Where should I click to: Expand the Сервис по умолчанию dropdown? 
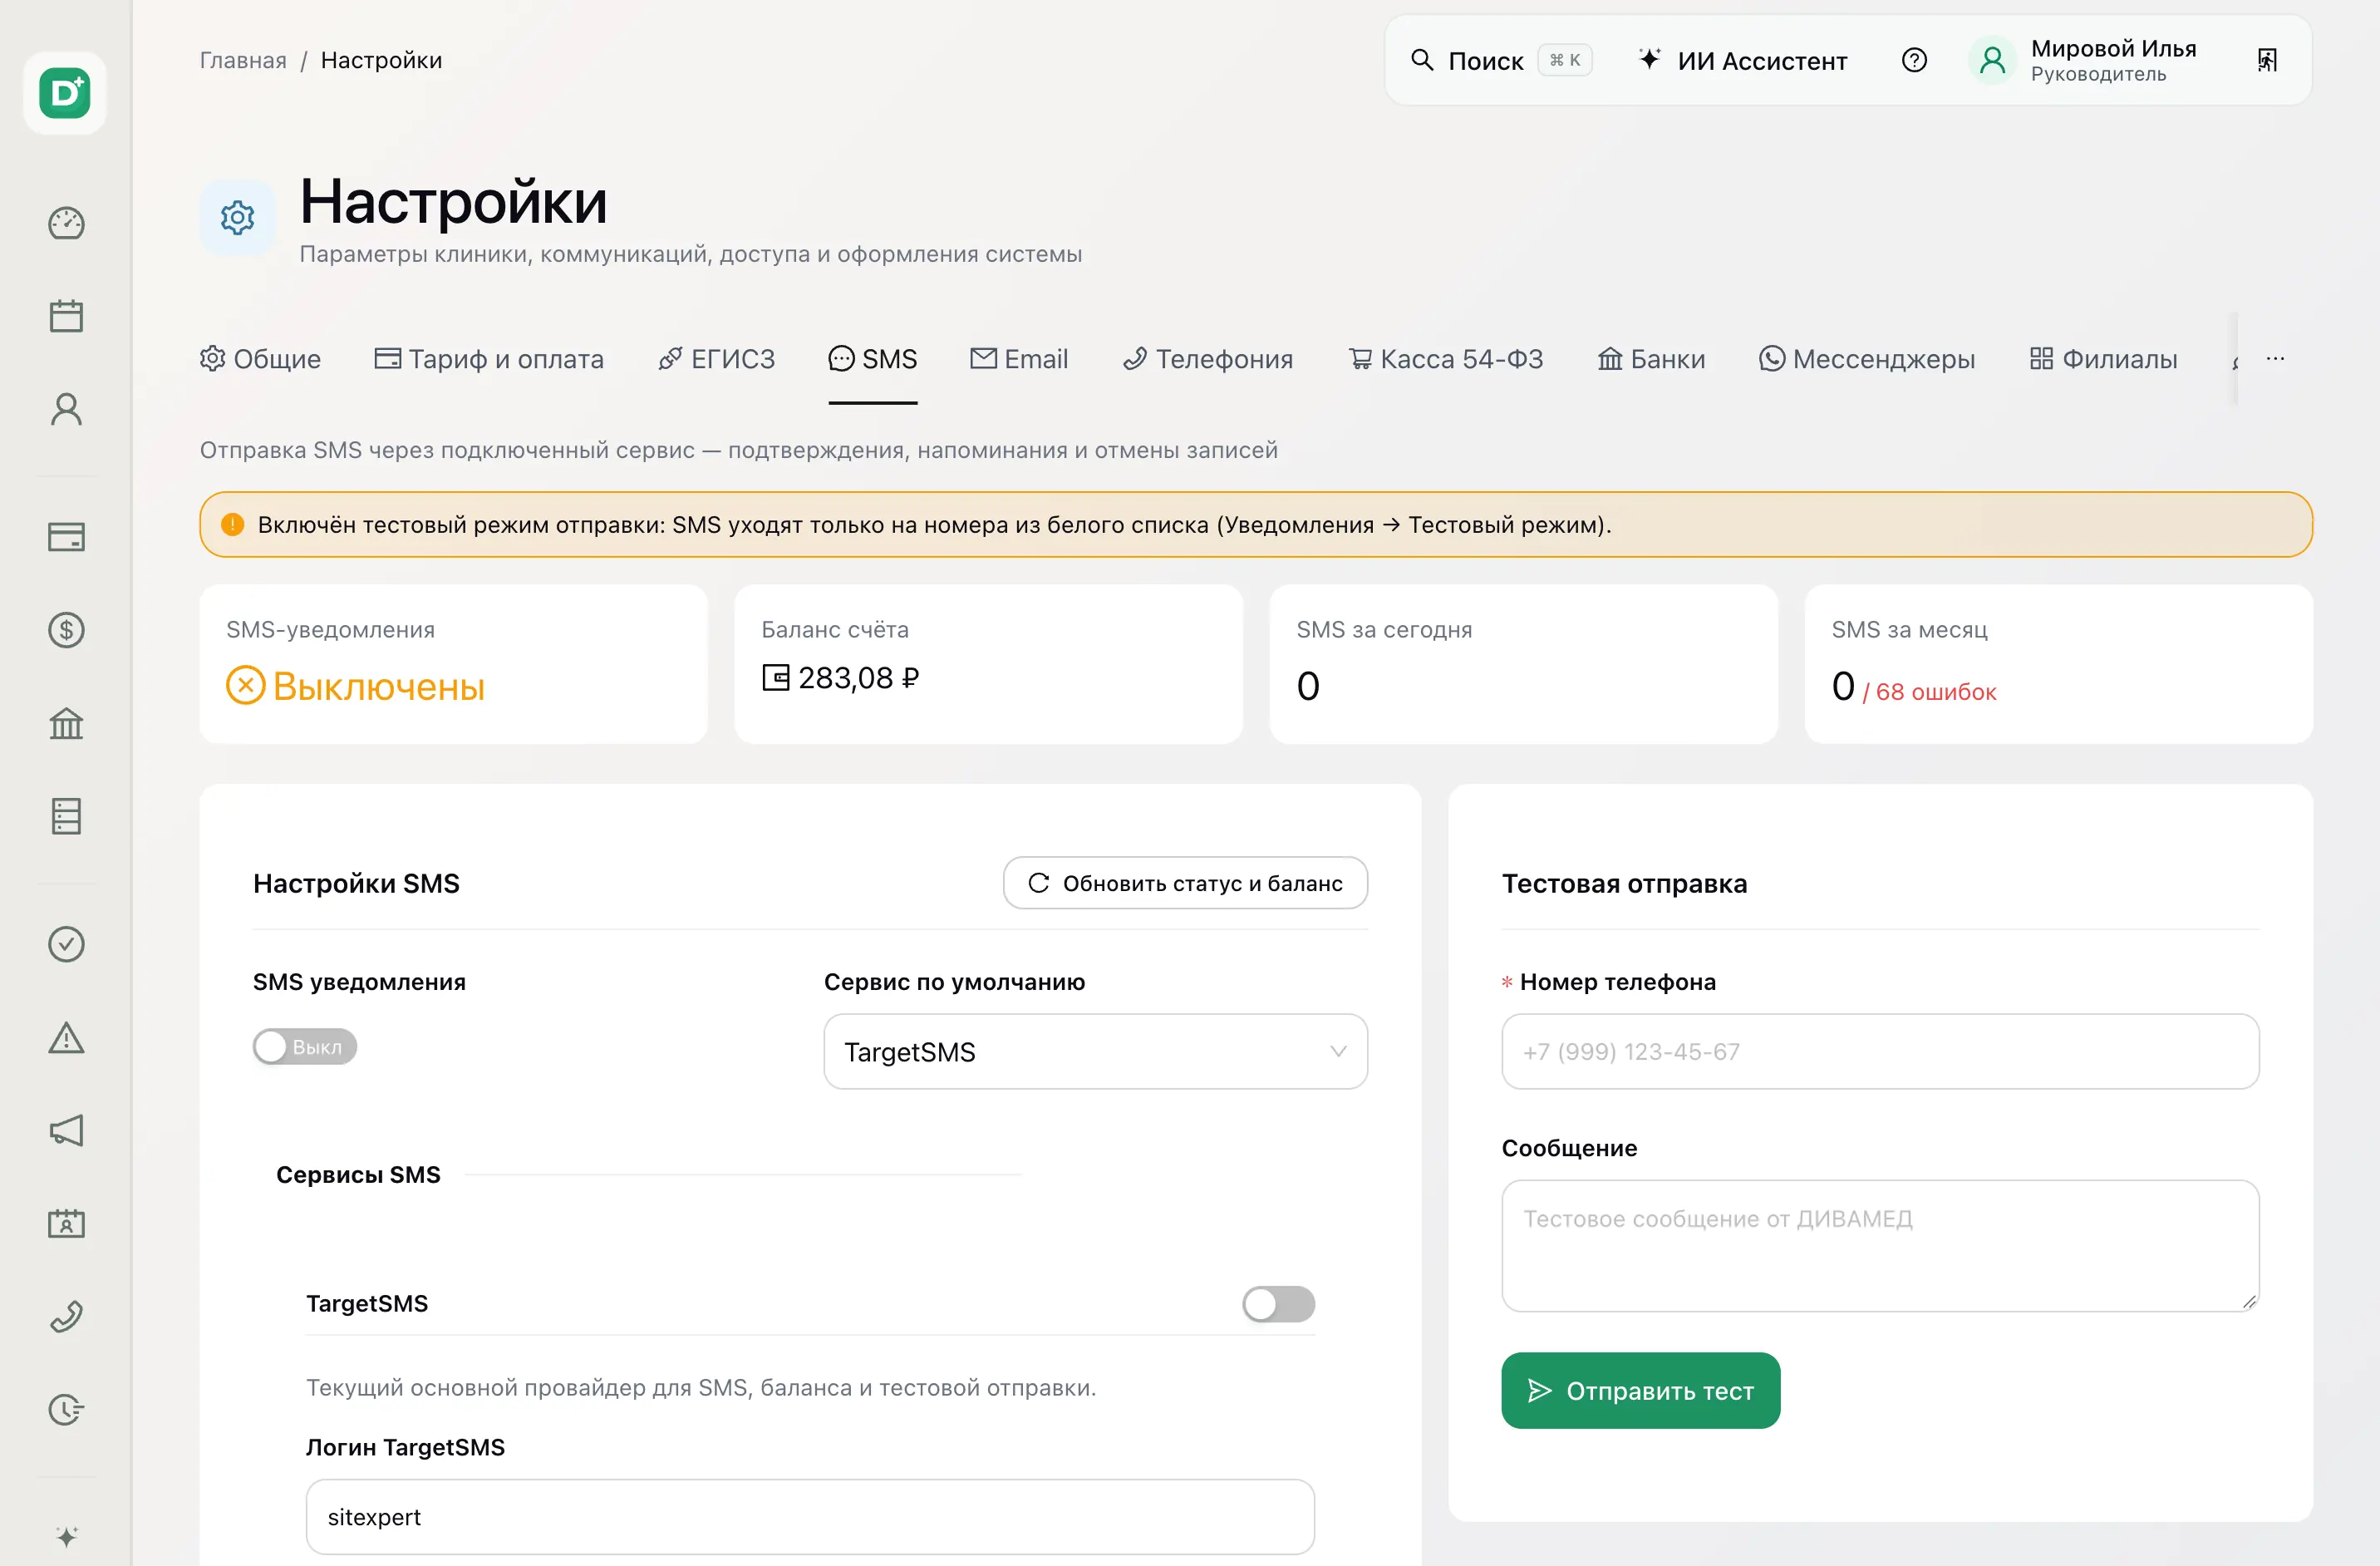[1095, 1051]
